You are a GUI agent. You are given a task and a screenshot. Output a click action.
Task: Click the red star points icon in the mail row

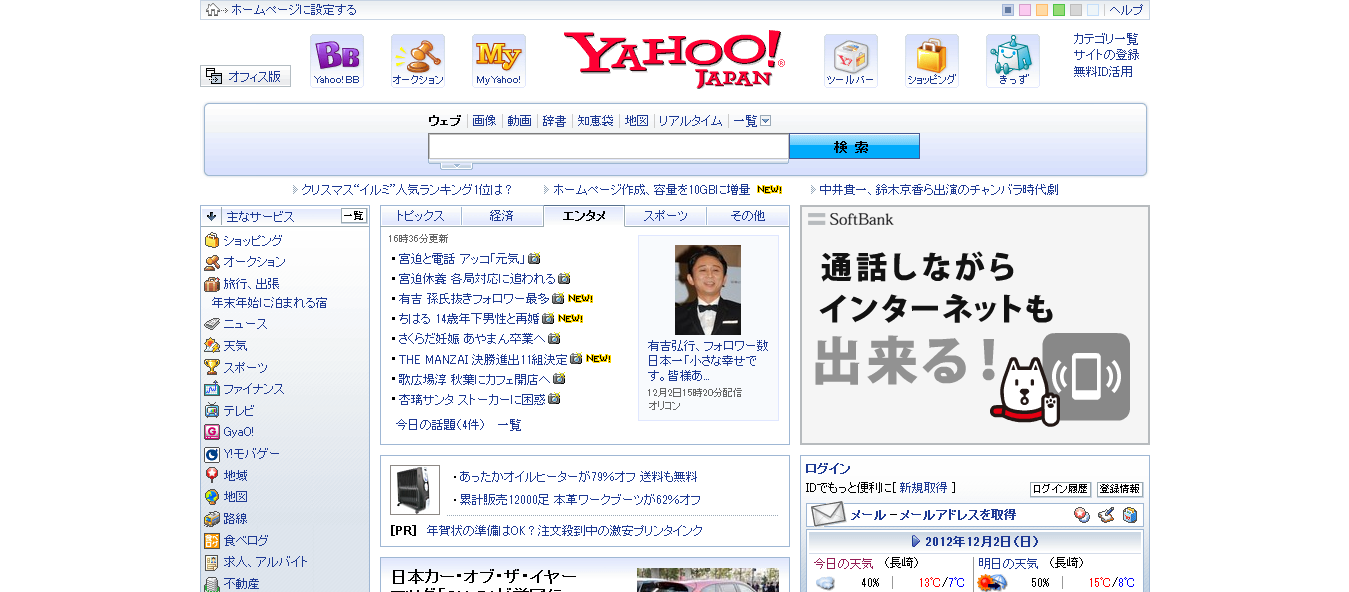tap(1082, 515)
